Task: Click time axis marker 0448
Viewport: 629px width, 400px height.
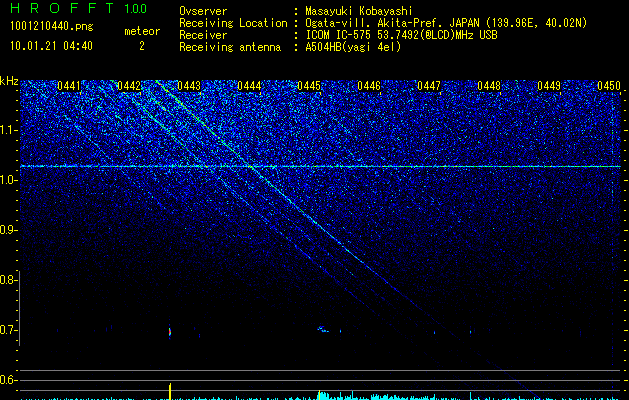Action: click(489, 86)
